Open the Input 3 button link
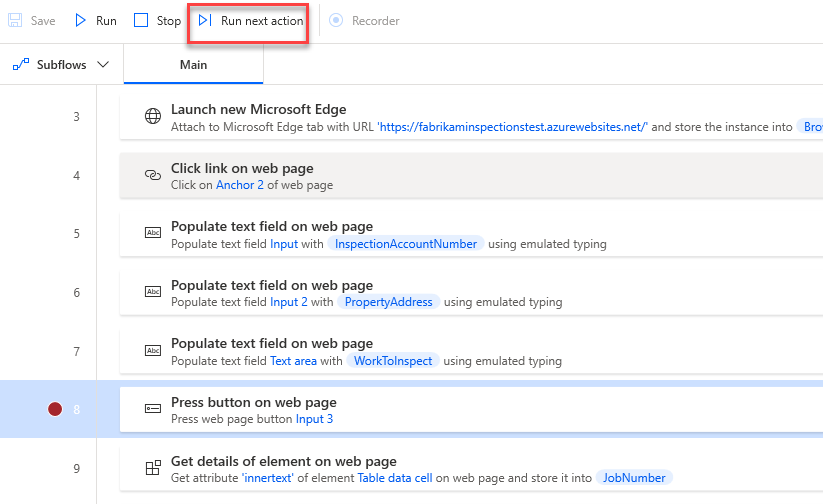 [314, 419]
